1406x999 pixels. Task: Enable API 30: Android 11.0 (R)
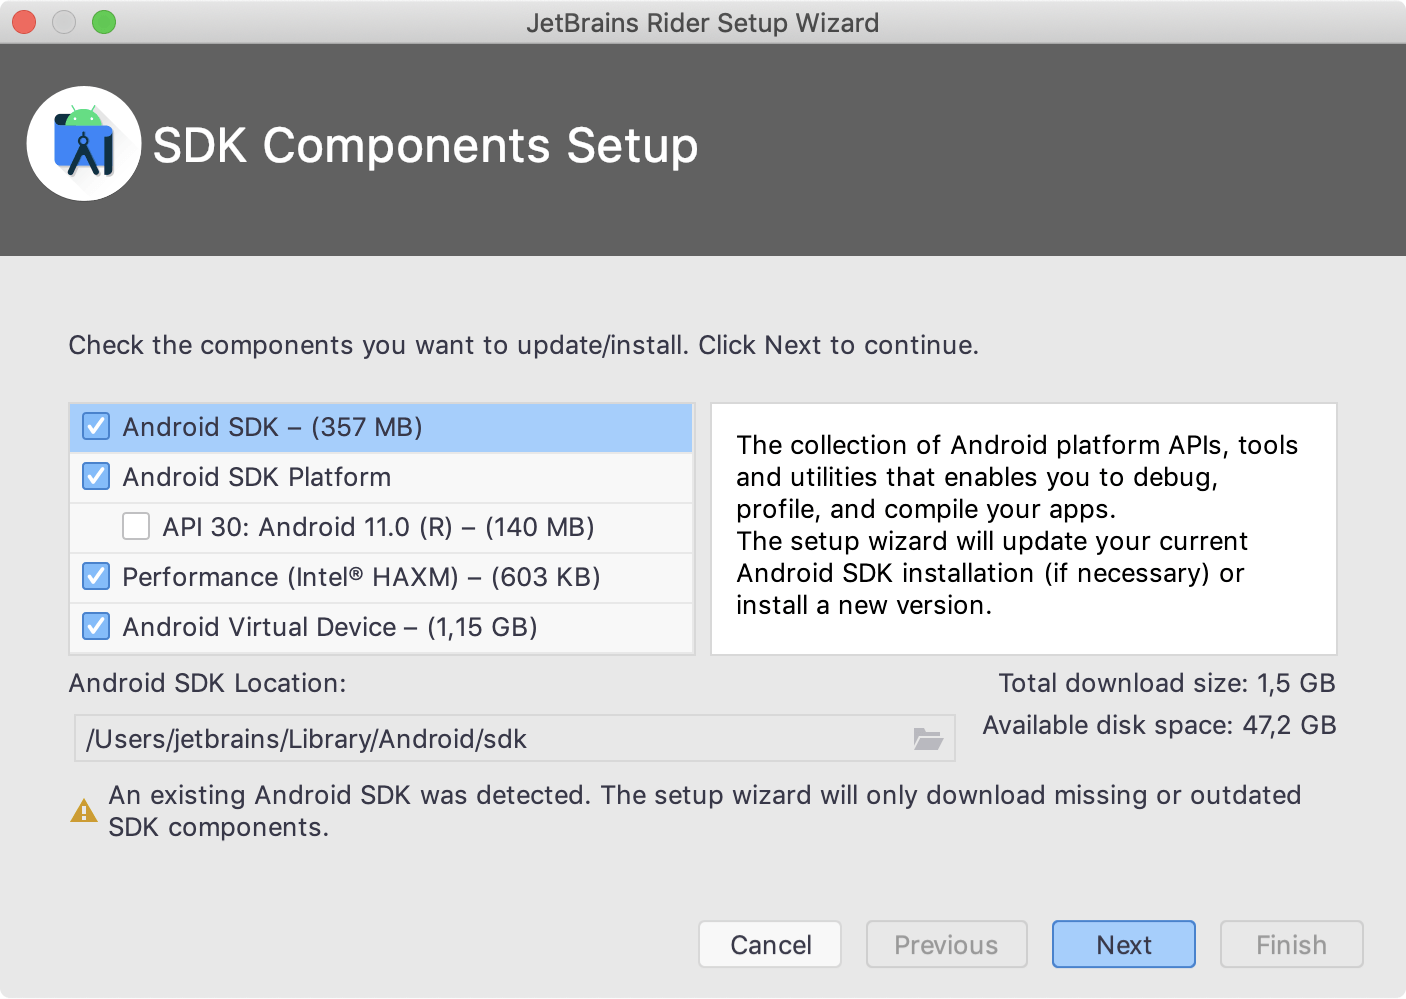136,527
